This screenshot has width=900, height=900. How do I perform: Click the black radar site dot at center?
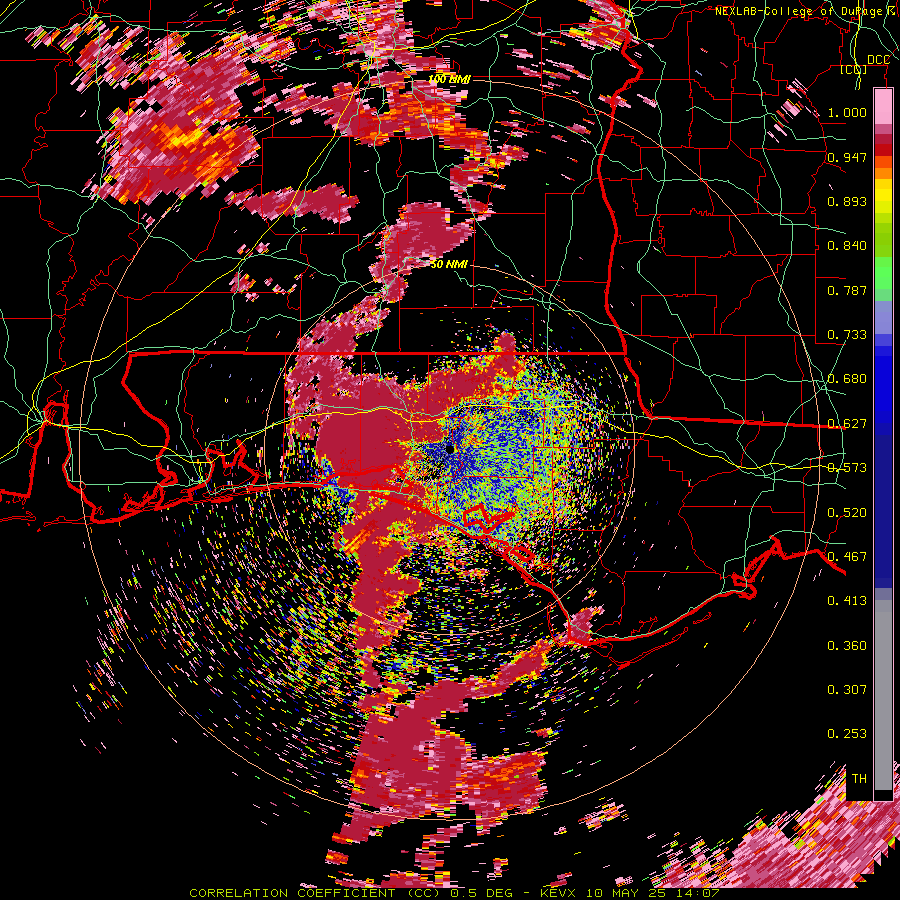pos(449,449)
